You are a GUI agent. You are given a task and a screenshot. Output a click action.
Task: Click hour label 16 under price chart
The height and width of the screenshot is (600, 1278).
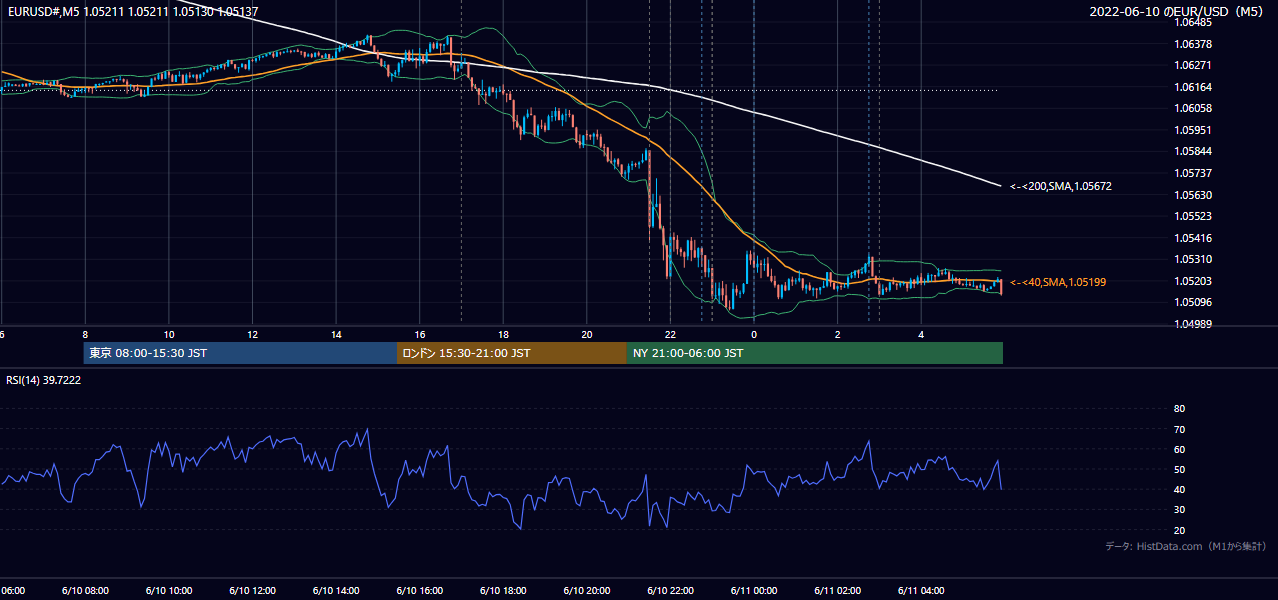[420, 334]
